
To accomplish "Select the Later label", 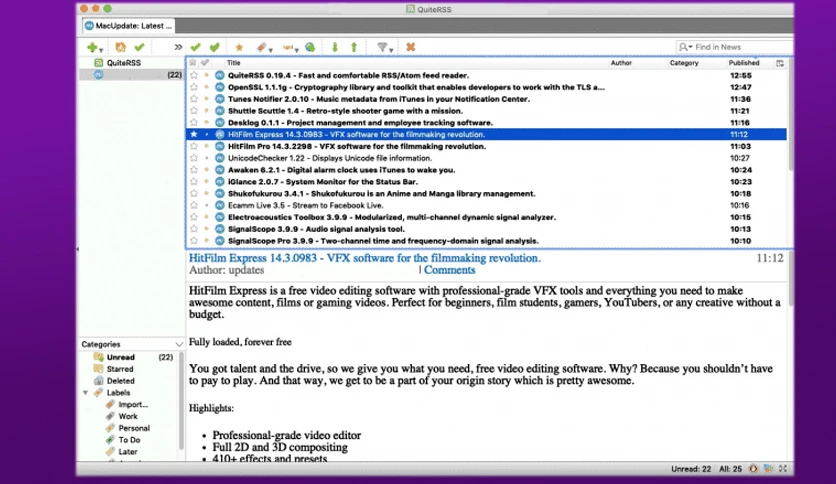I will pos(128,451).
